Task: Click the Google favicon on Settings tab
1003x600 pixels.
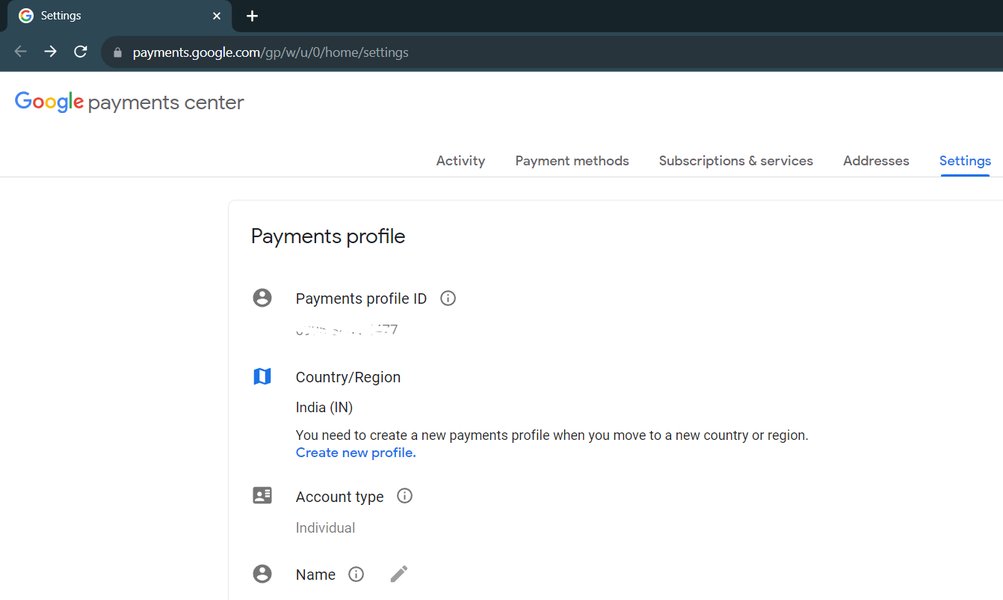Action: (x=26, y=15)
